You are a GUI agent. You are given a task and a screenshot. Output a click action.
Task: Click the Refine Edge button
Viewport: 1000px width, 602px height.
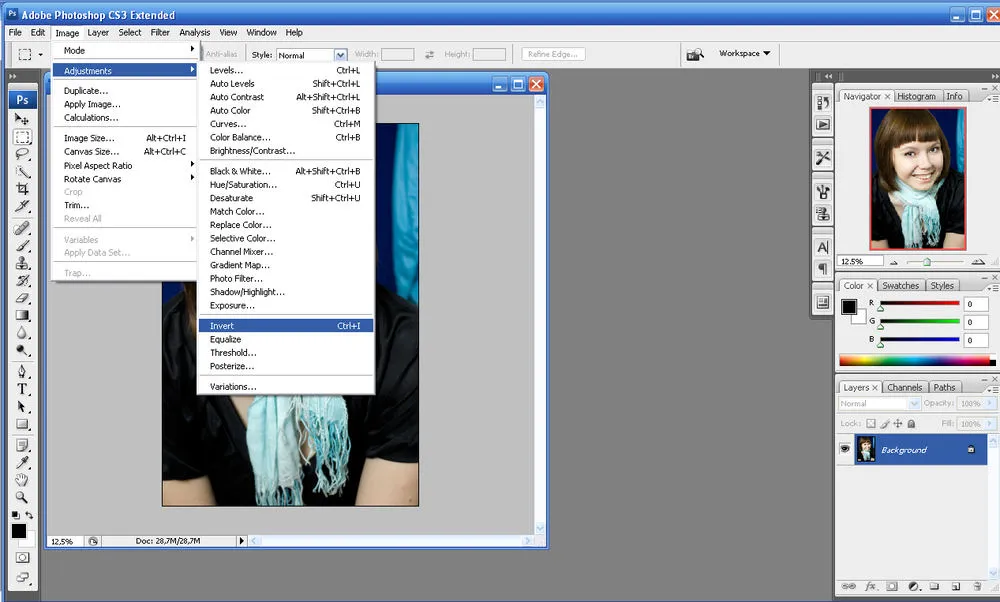(553, 54)
